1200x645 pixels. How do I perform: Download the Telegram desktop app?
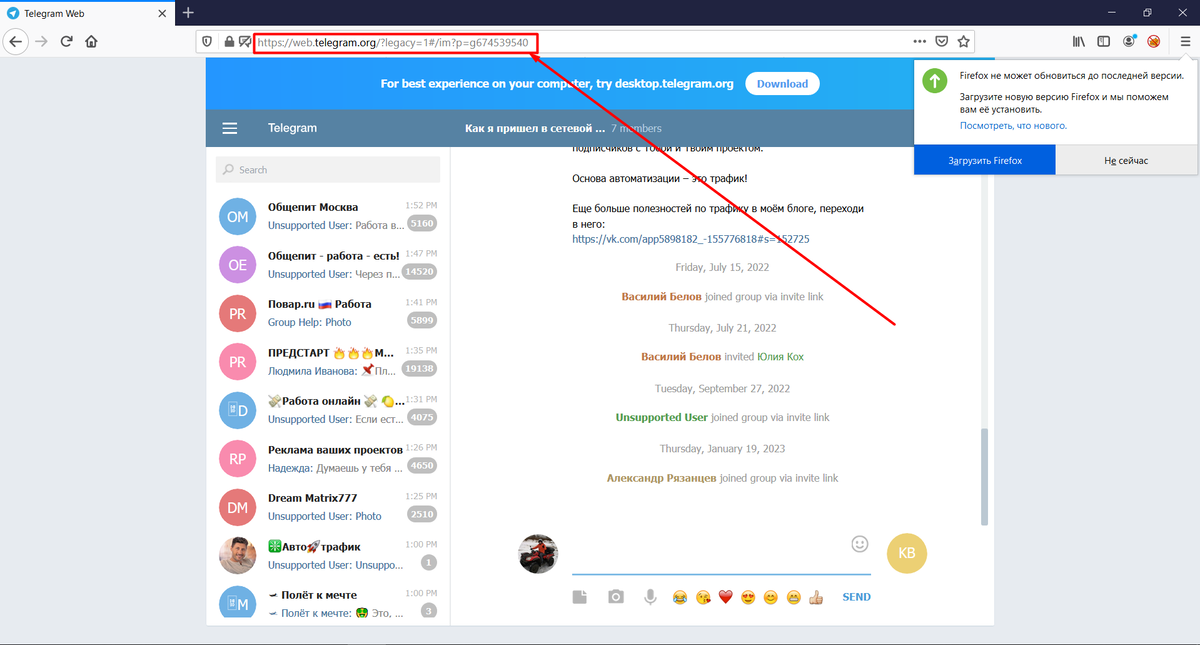[x=782, y=84]
